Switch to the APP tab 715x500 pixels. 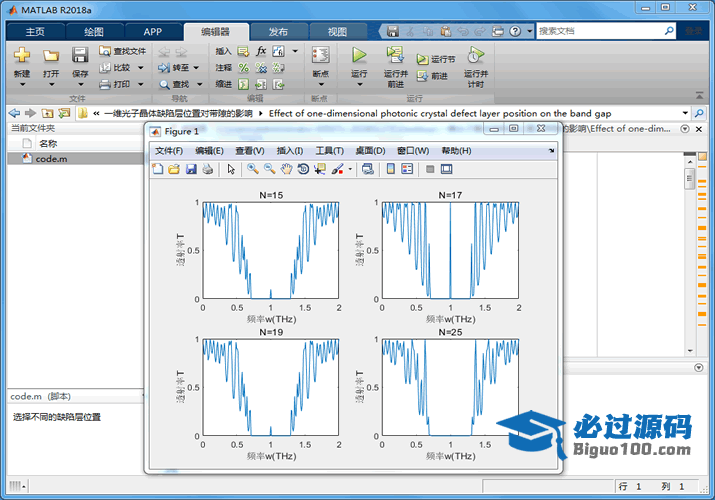click(x=153, y=31)
